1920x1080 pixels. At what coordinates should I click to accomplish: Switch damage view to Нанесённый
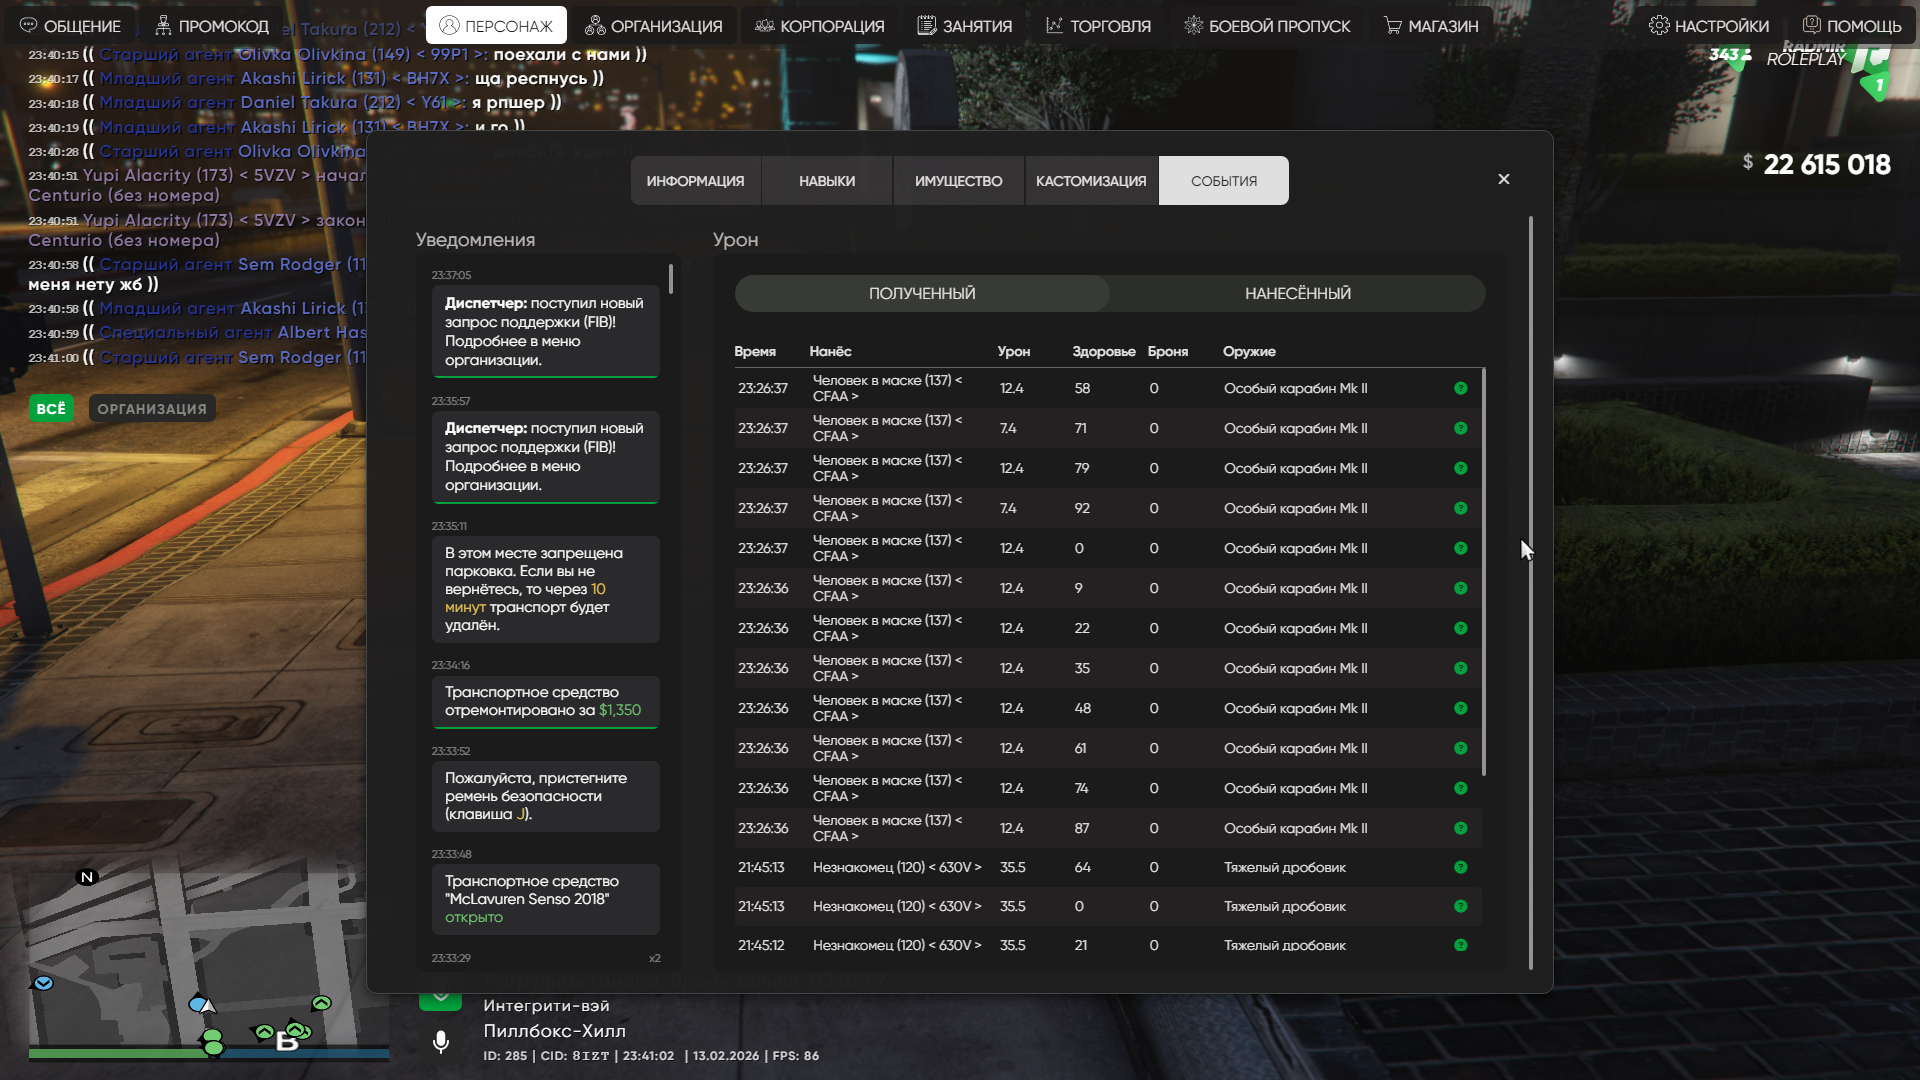tap(1297, 293)
